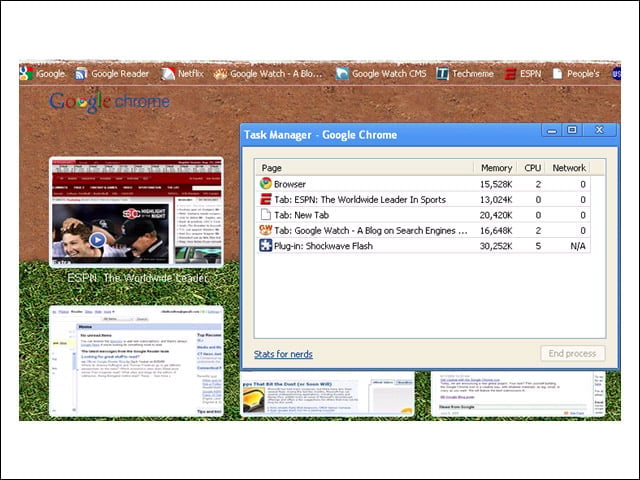Screen dimensions: 640x480
Task: Click the End process button
Action: pos(572,353)
